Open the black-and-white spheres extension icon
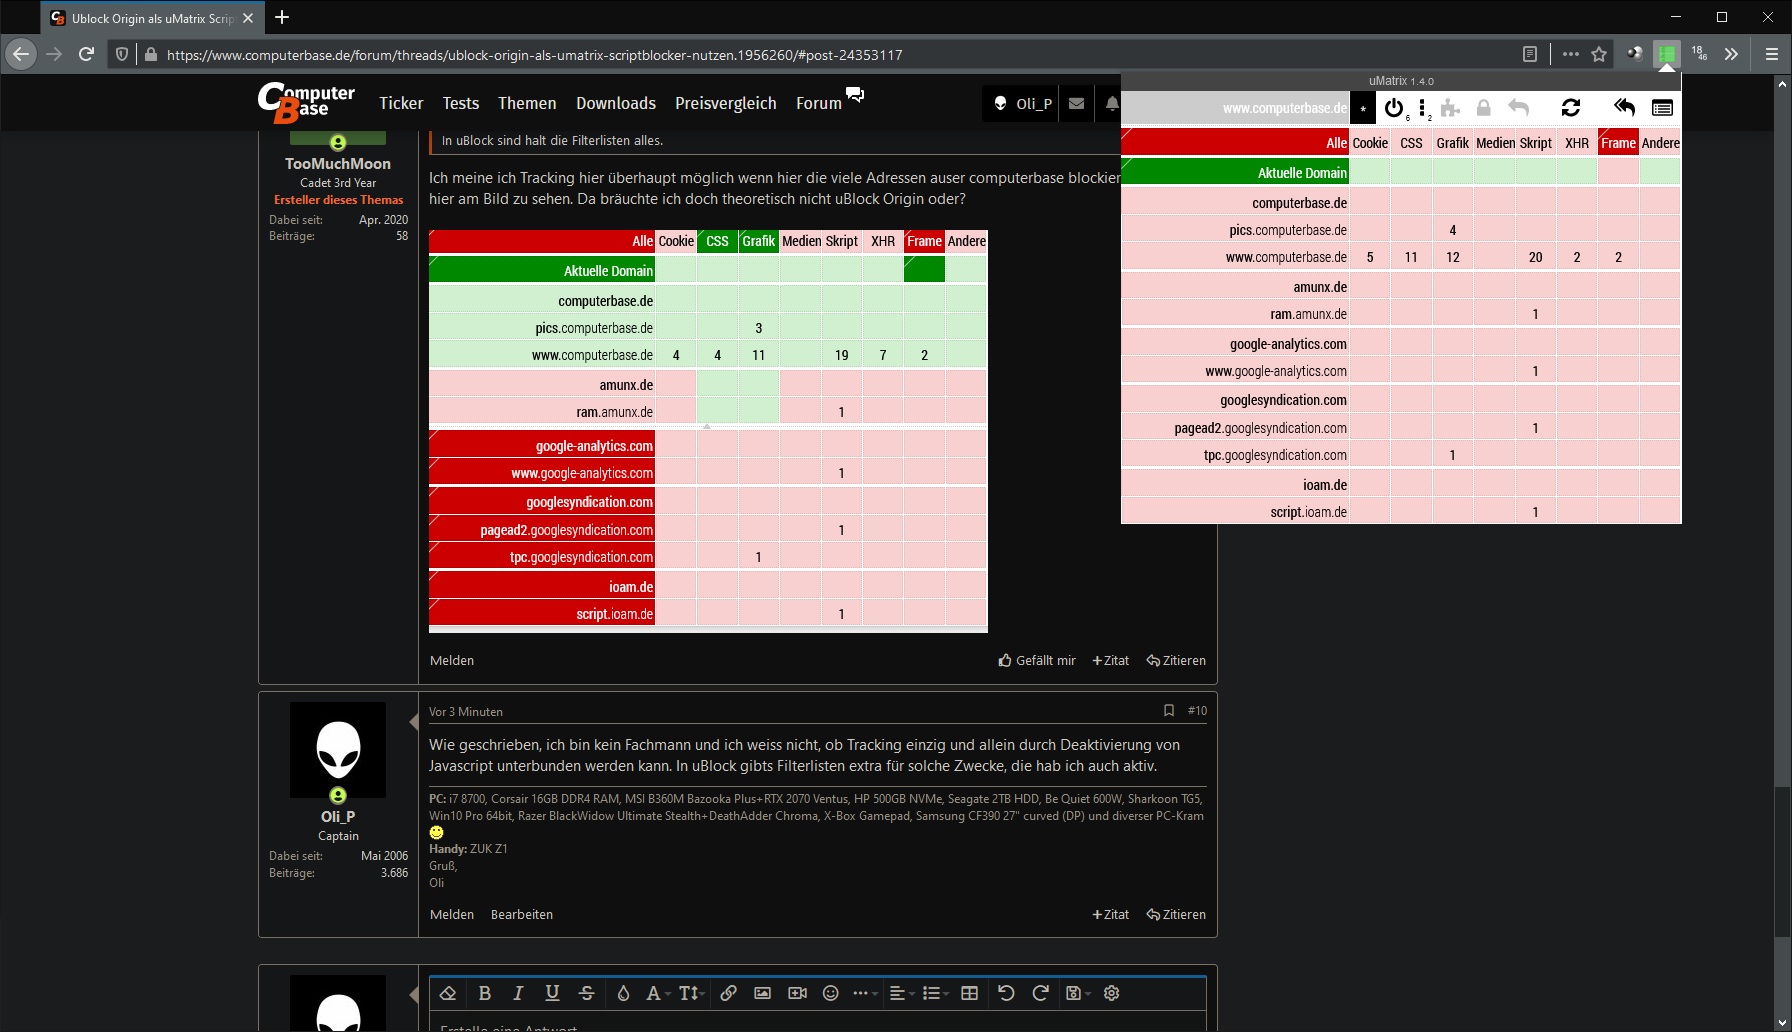The height and width of the screenshot is (1032, 1792). pyautogui.click(x=1634, y=54)
